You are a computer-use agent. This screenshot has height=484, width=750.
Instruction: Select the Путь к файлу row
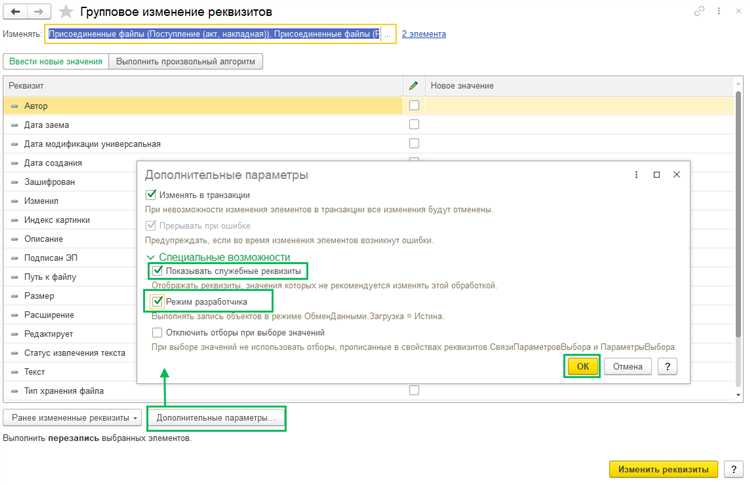pyautogui.click(x=71, y=277)
